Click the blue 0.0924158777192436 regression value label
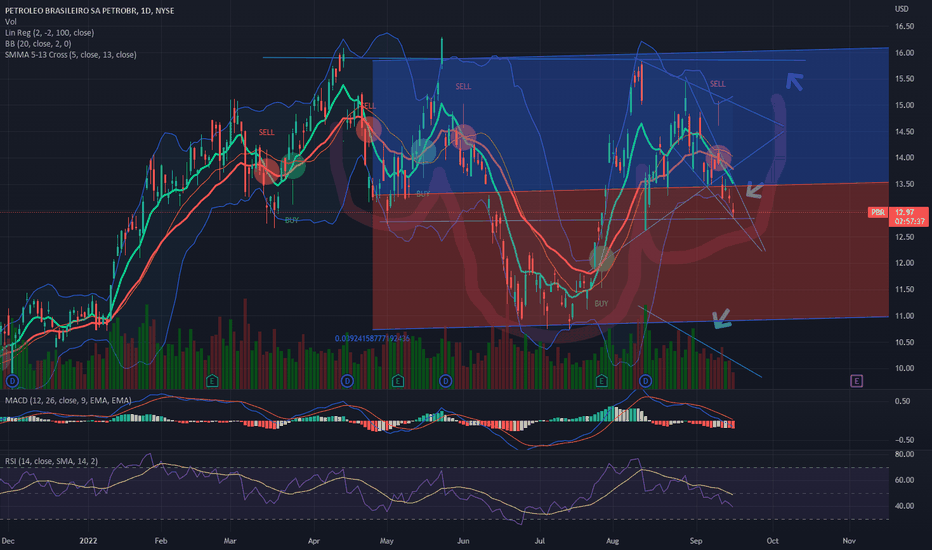The height and width of the screenshot is (550, 932). 372,338
